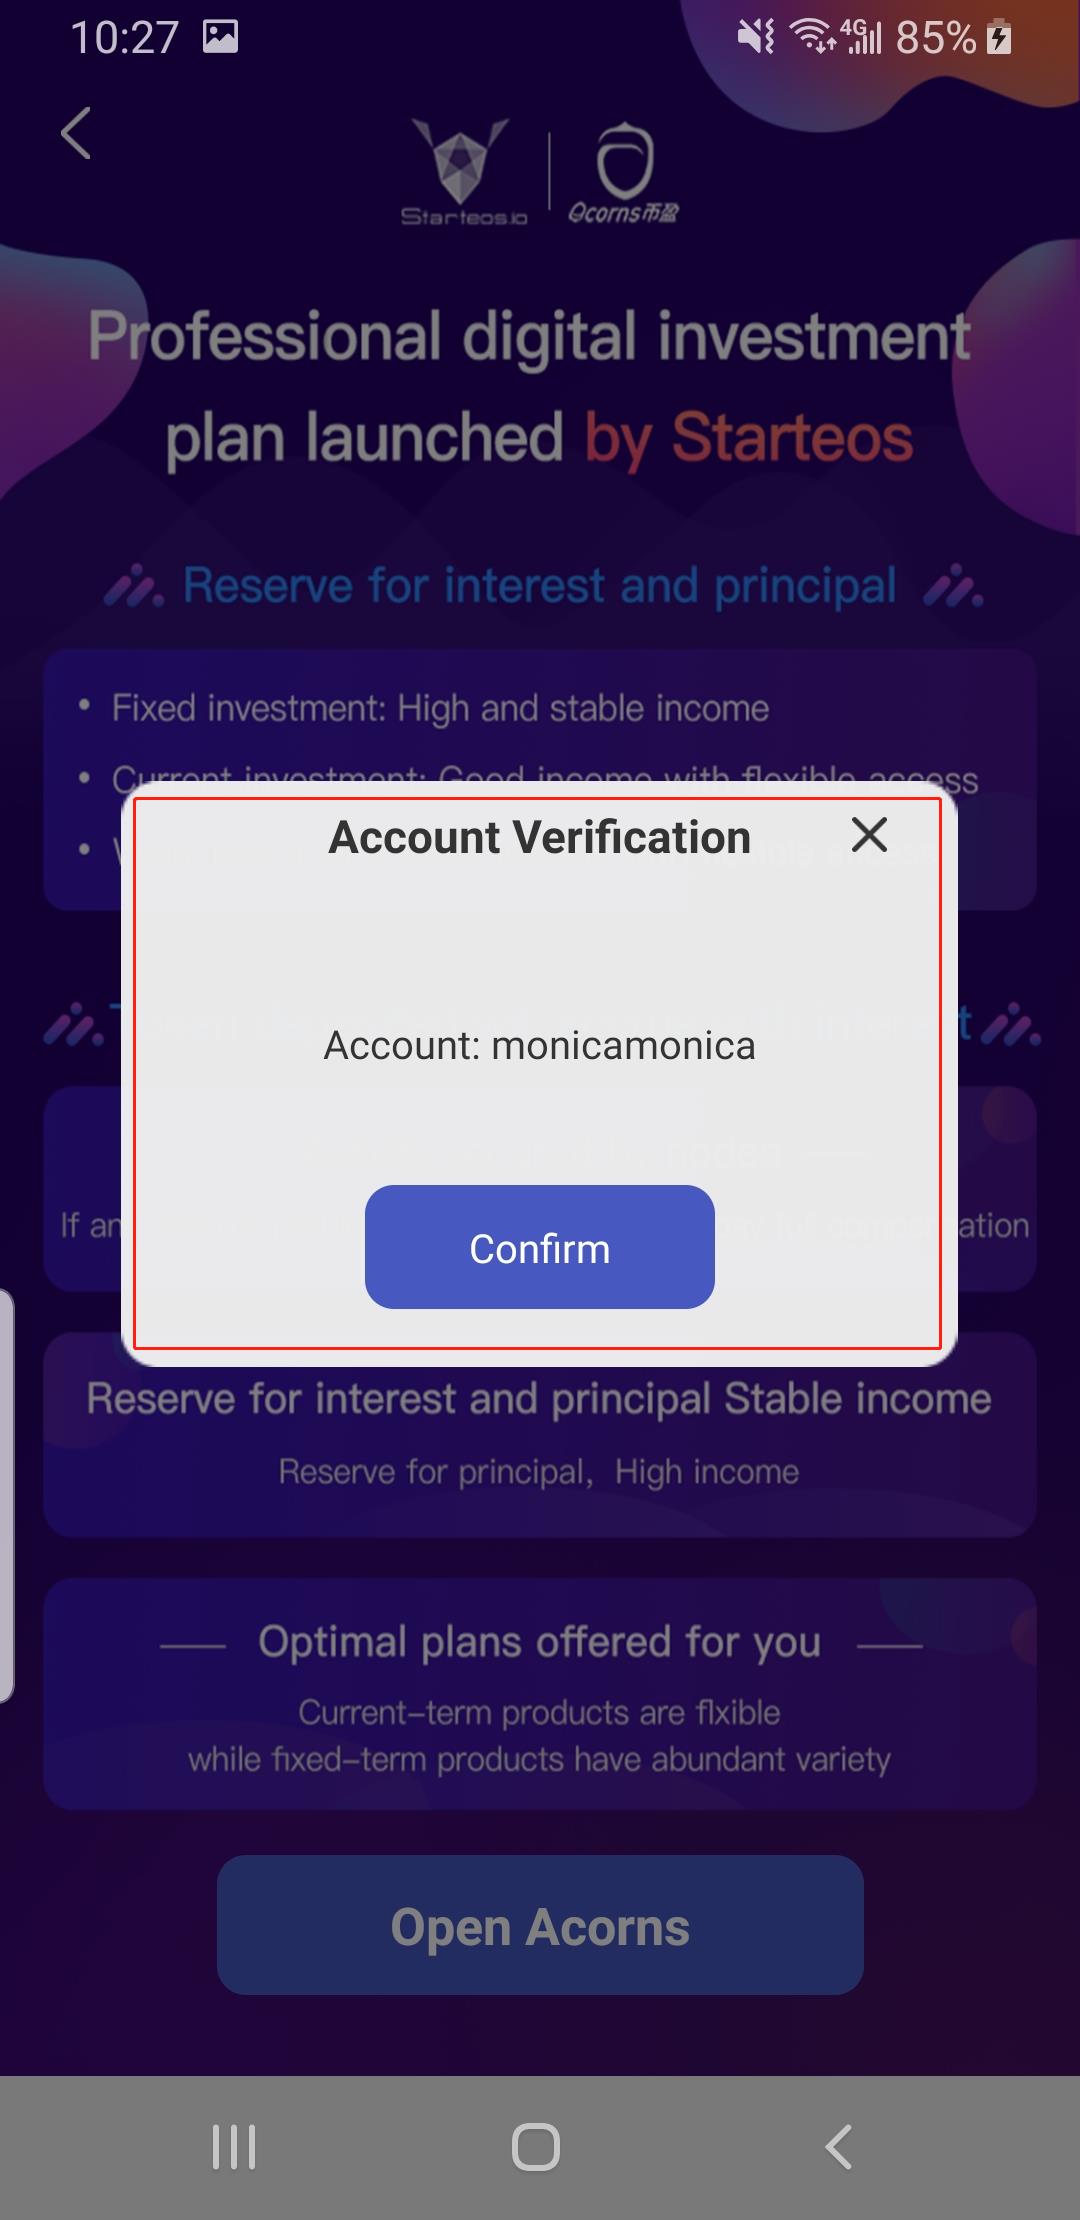Tap the Reserve for interest and principal heading

click(540, 585)
